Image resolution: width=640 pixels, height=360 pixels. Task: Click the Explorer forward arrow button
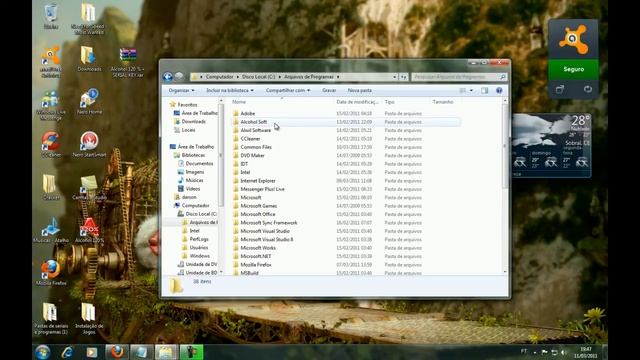point(179,76)
